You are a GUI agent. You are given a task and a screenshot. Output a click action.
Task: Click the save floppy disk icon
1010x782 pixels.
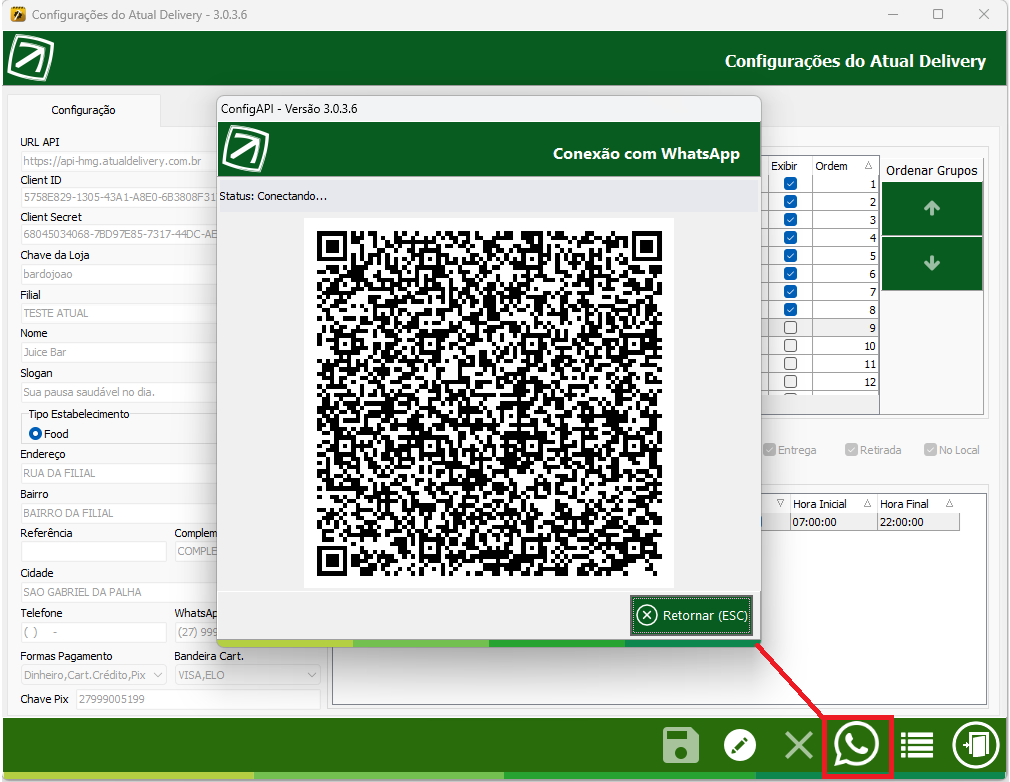point(680,745)
